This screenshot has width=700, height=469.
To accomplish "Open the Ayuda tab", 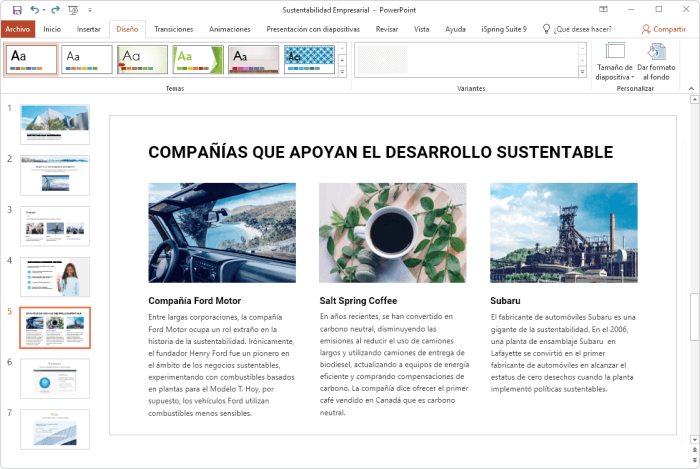I will point(455,29).
